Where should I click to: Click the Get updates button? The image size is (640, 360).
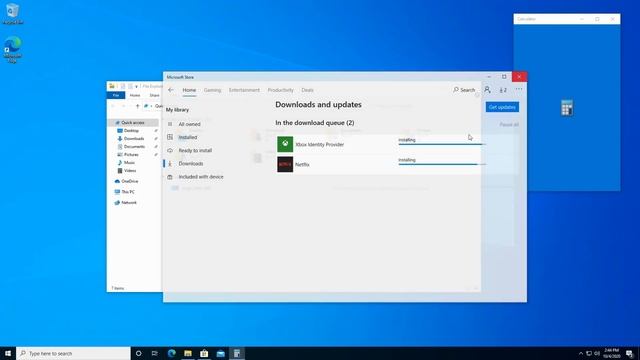(x=502, y=107)
